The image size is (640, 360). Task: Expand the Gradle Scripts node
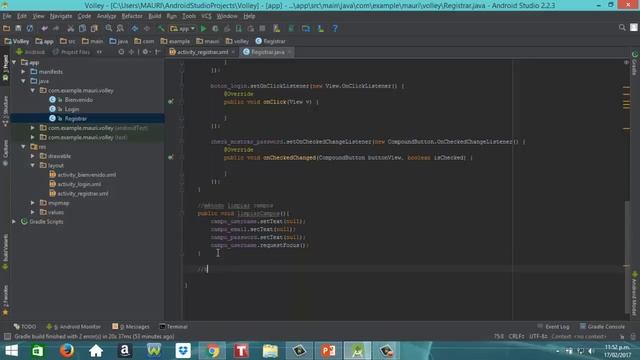coord(14,222)
